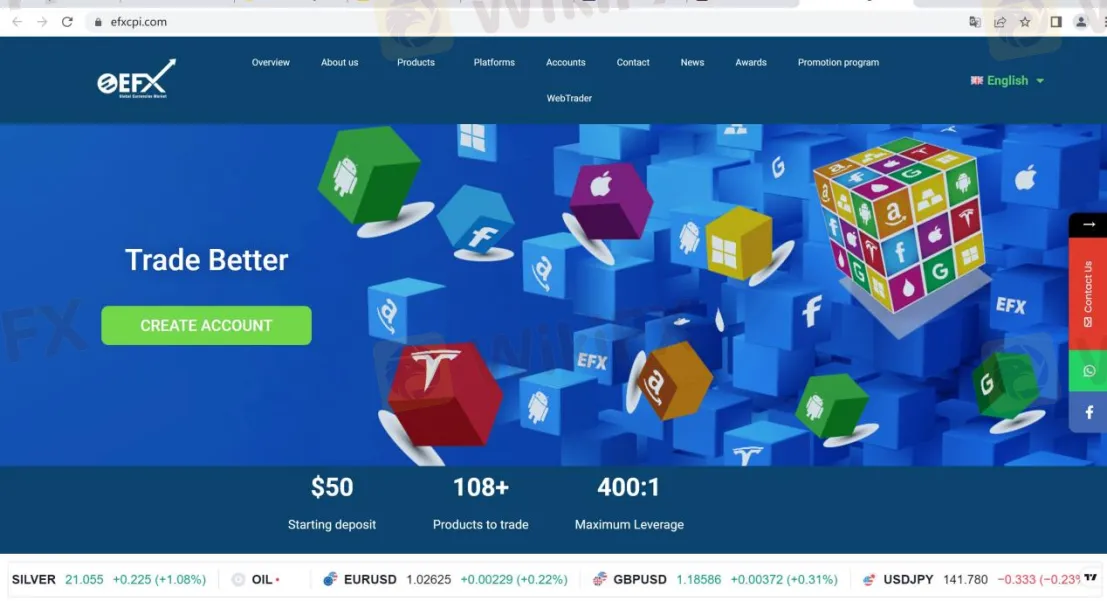Click the 400:1 maximum leverage figure
This screenshot has width=1107, height=601.
coord(628,487)
